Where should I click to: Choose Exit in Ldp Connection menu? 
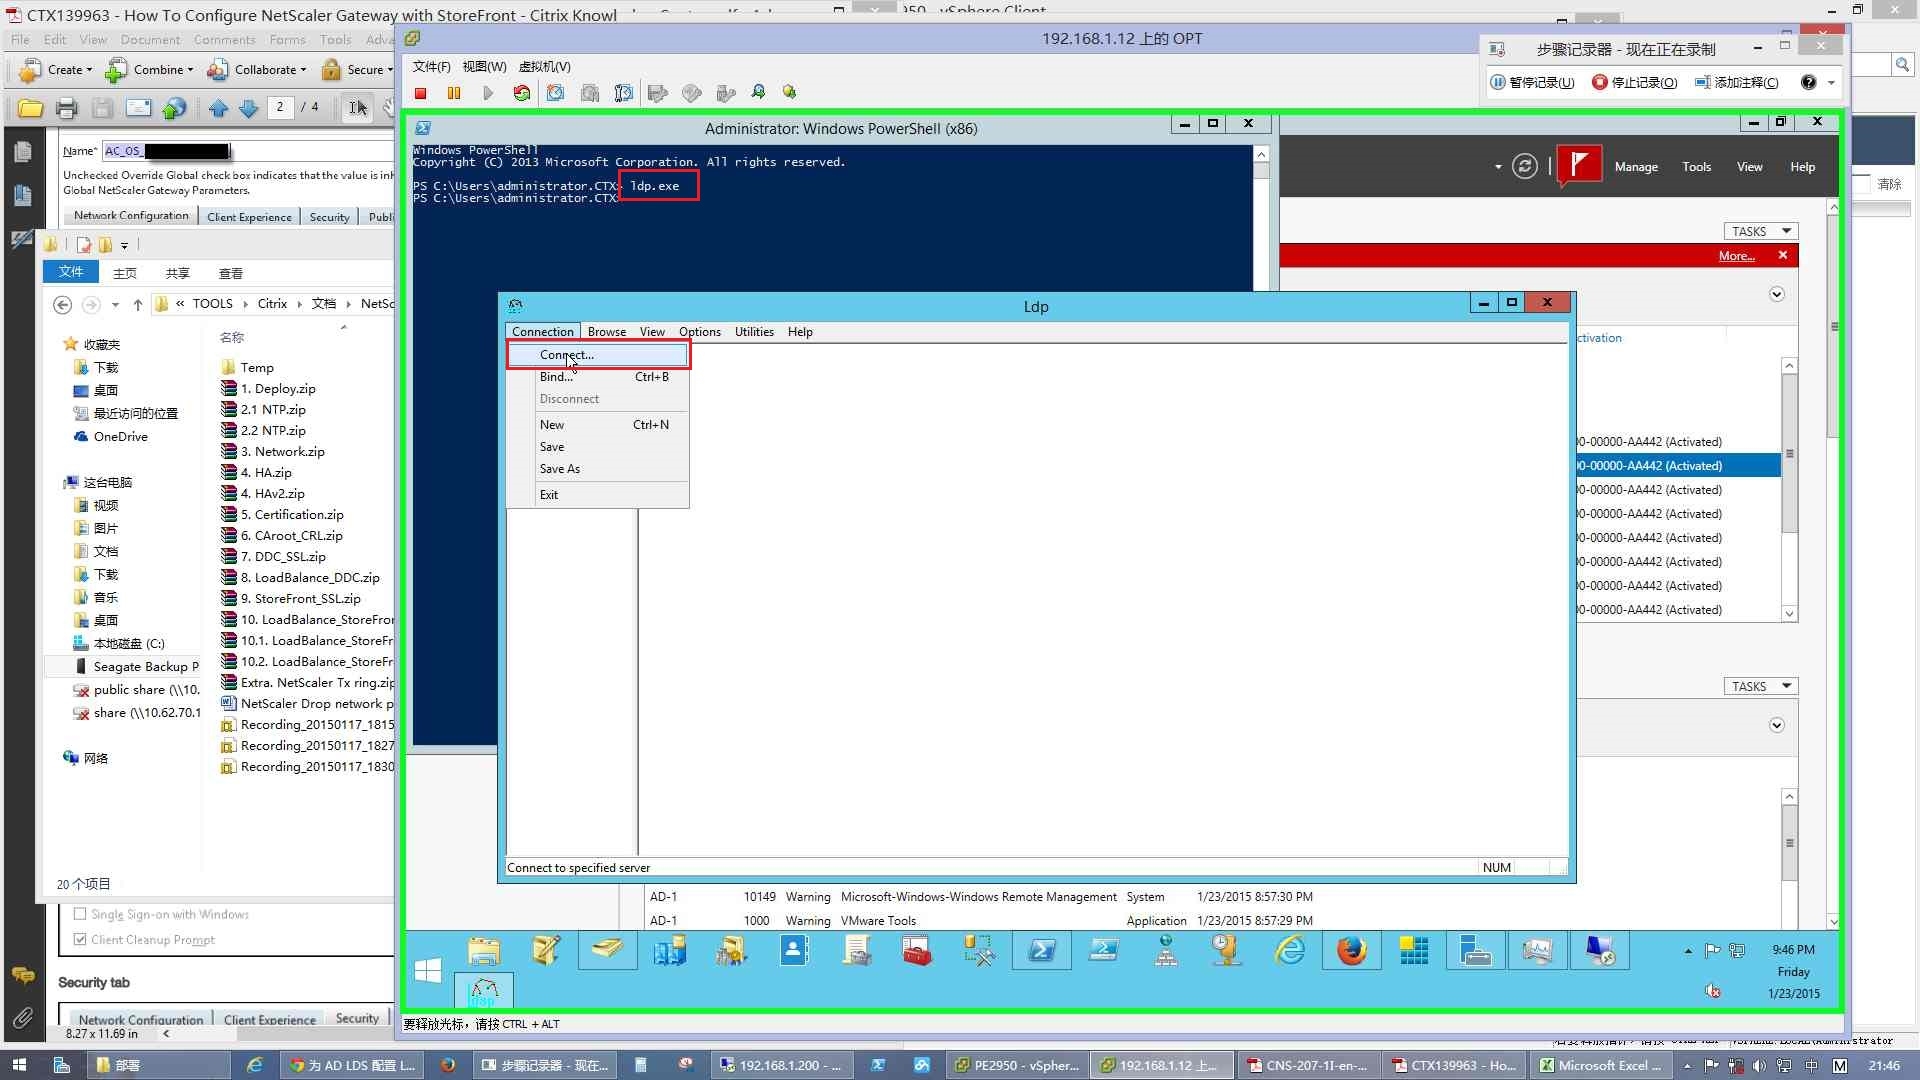(598, 495)
